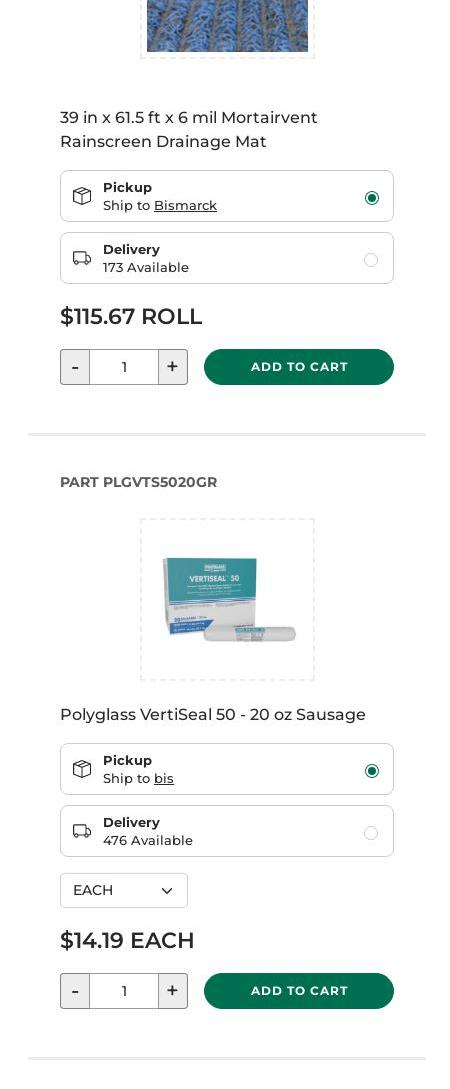Image resolution: width=450 pixels, height=1089 pixels.
Task: Click the box icon in VertiSeal Pickup option
Action: (x=82, y=769)
